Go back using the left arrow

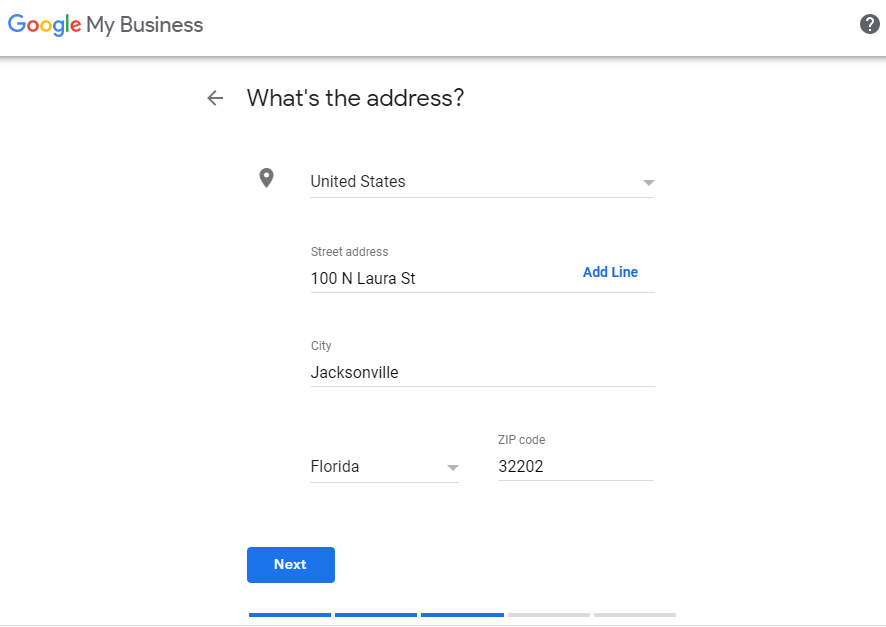(215, 98)
